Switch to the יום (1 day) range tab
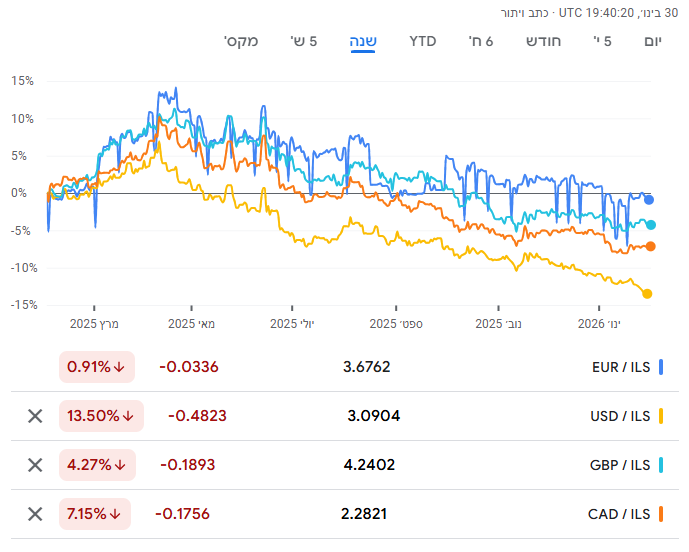The height and width of the screenshot is (552, 689). click(653, 41)
